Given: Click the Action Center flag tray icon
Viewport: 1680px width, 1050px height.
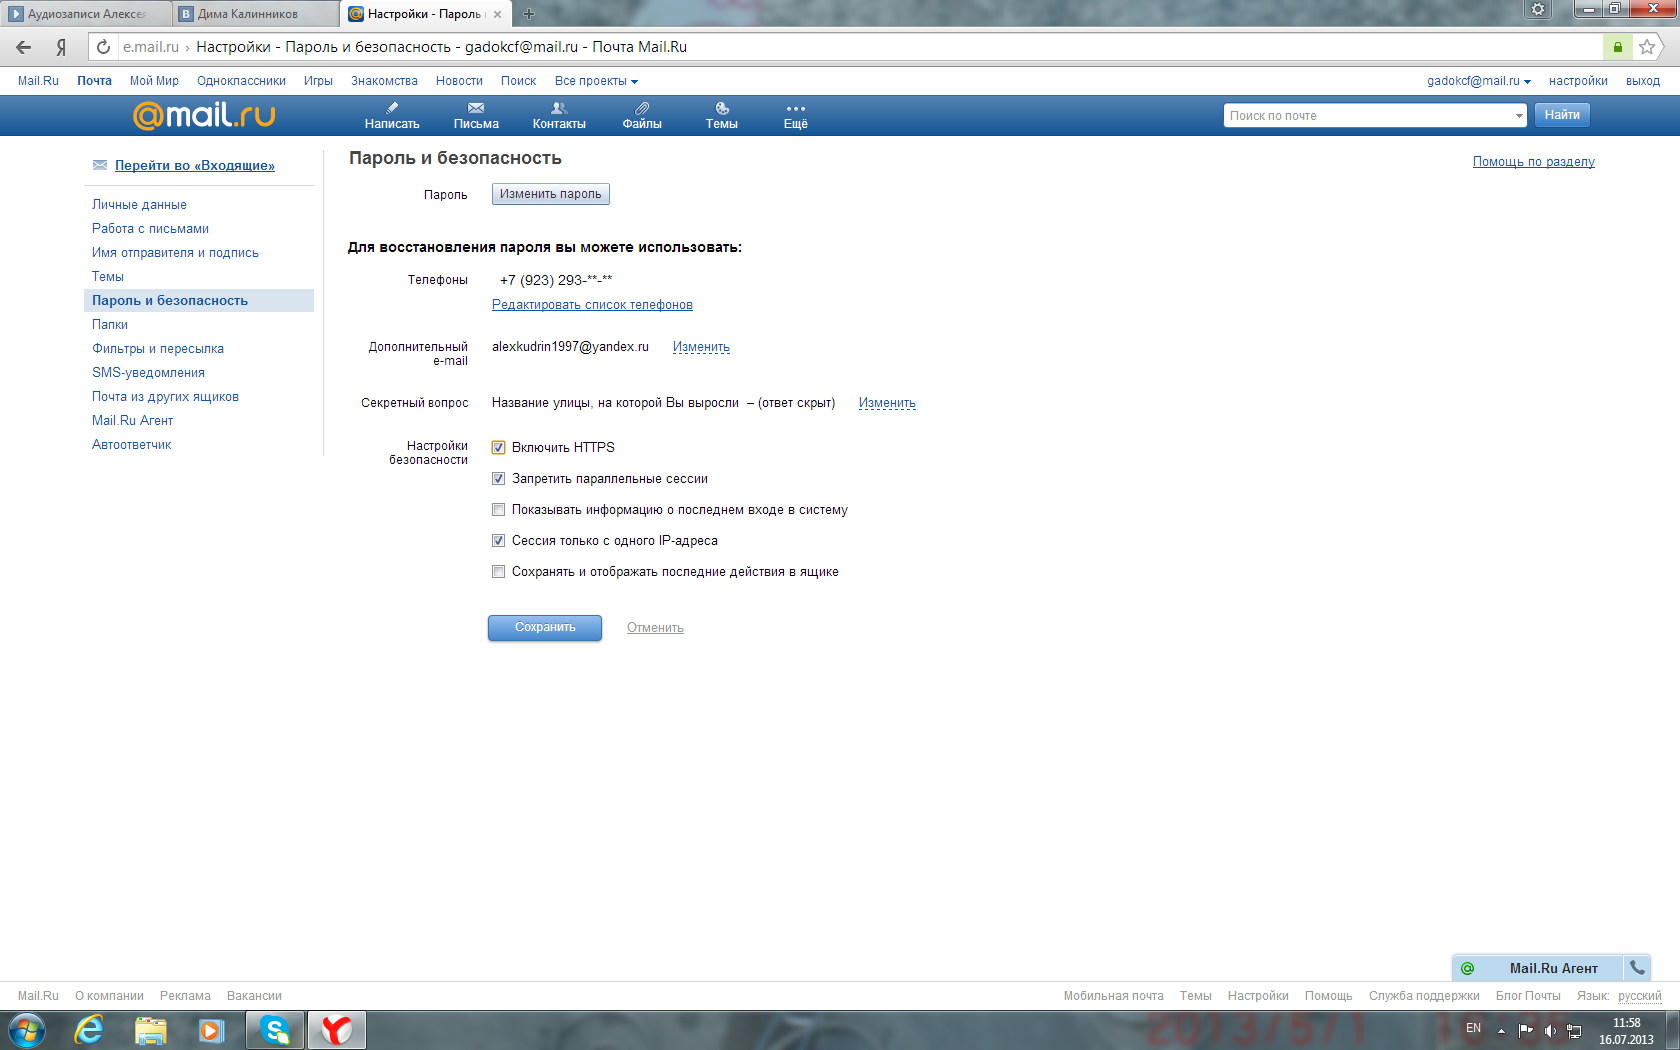Looking at the screenshot, I should [1526, 1030].
